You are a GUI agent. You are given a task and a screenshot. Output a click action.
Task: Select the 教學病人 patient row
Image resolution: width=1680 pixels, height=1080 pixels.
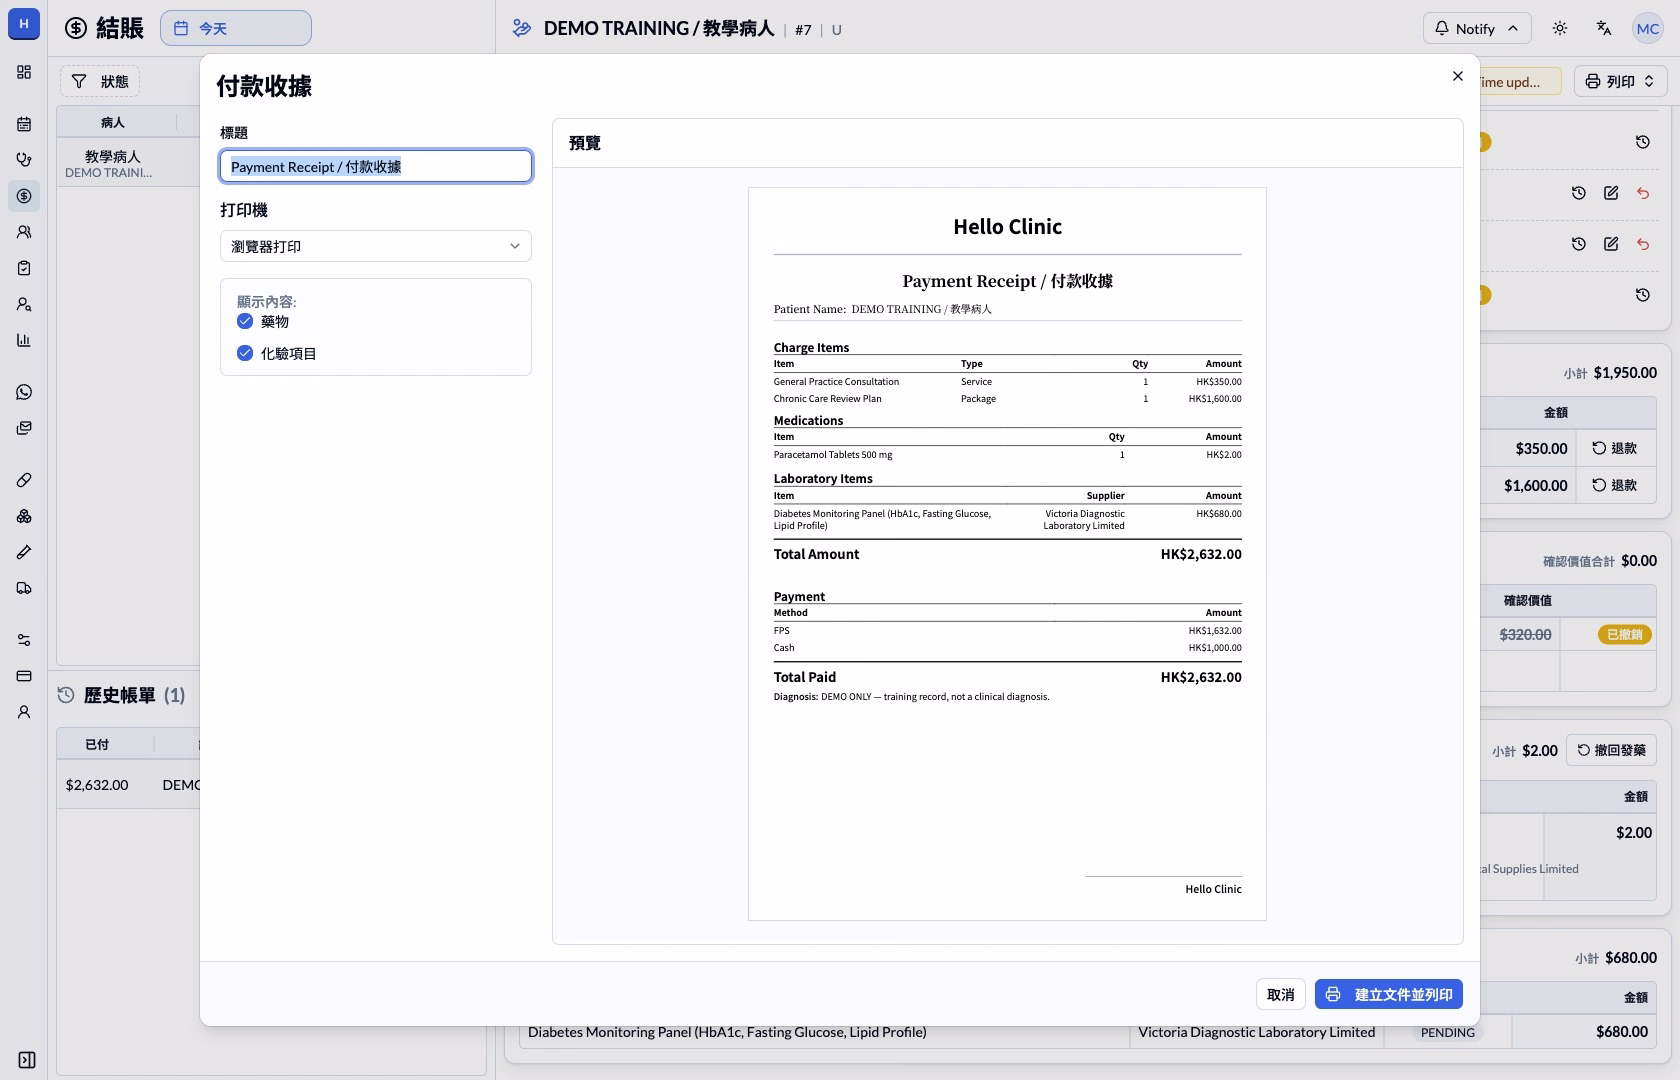tap(128, 164)
